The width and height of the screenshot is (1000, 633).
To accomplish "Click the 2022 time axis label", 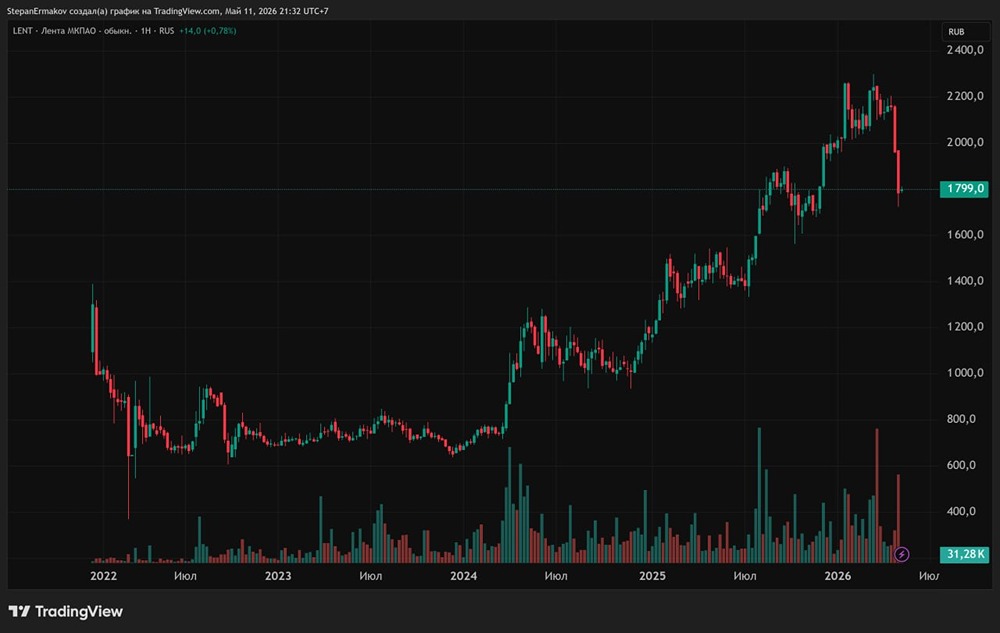I will click(x=103, y=576).
